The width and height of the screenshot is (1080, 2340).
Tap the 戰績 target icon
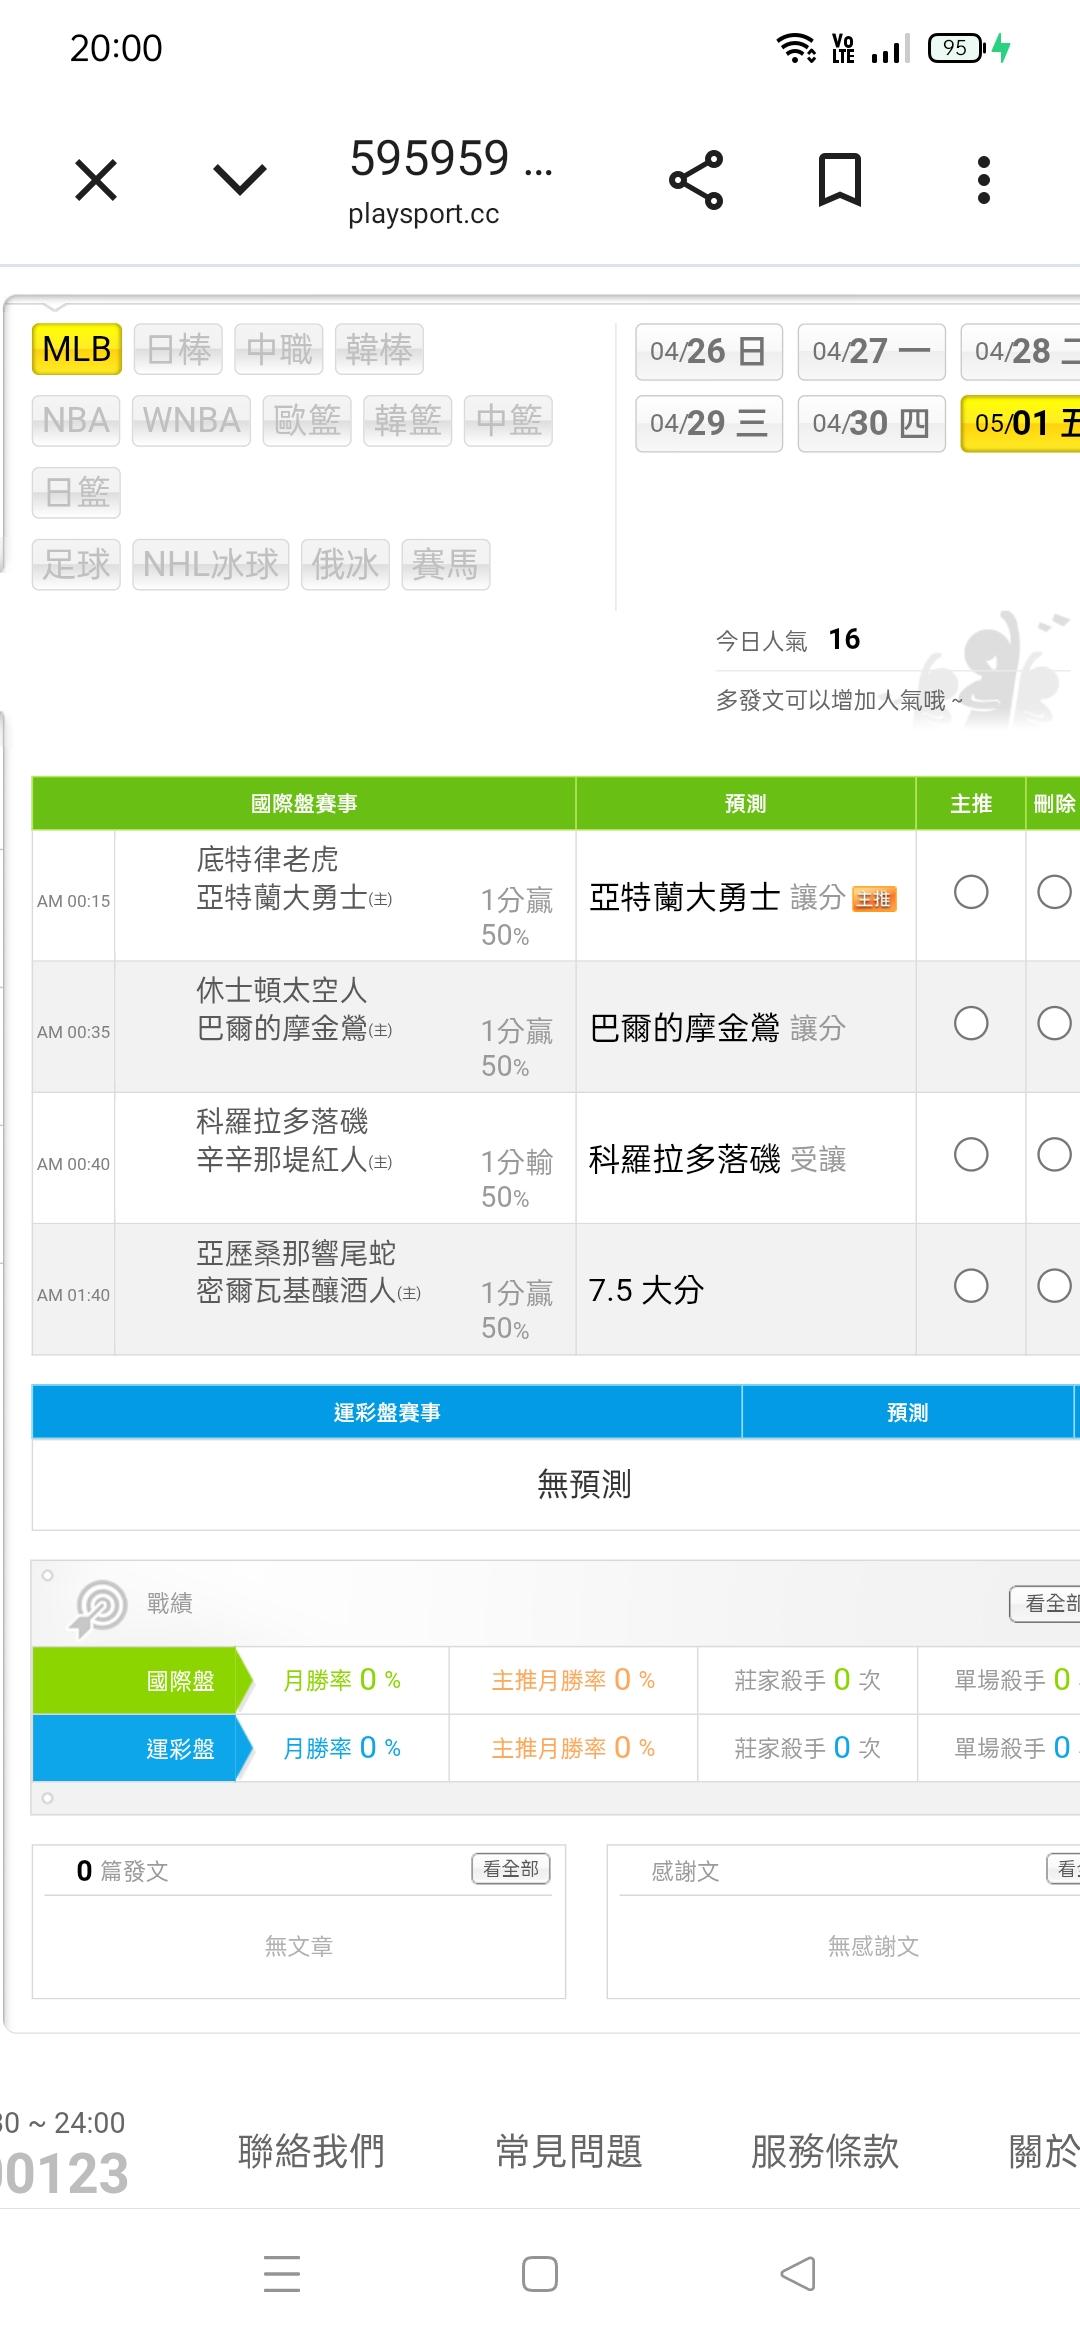[98, 1605]
